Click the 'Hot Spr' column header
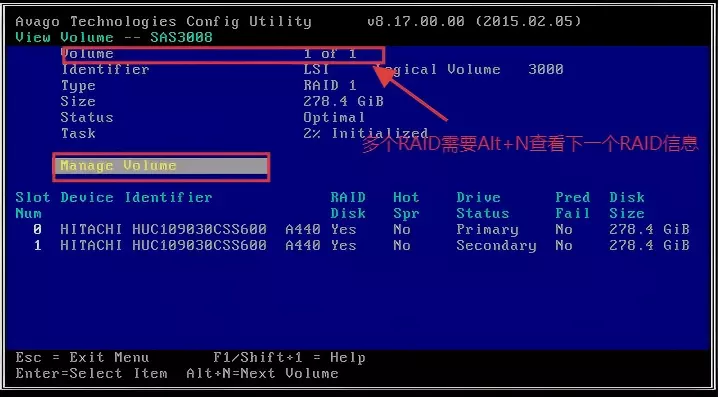This screenshot has height=397, width=719. tap(406, 205)
